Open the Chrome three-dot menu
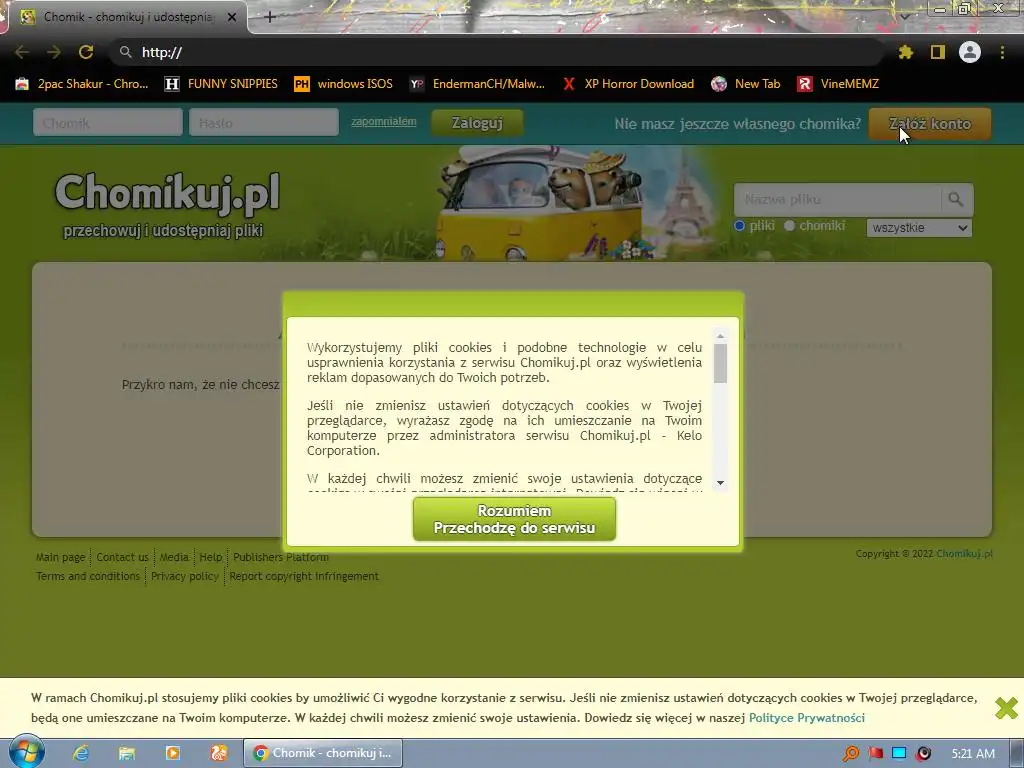 (x=1002, y=52)
